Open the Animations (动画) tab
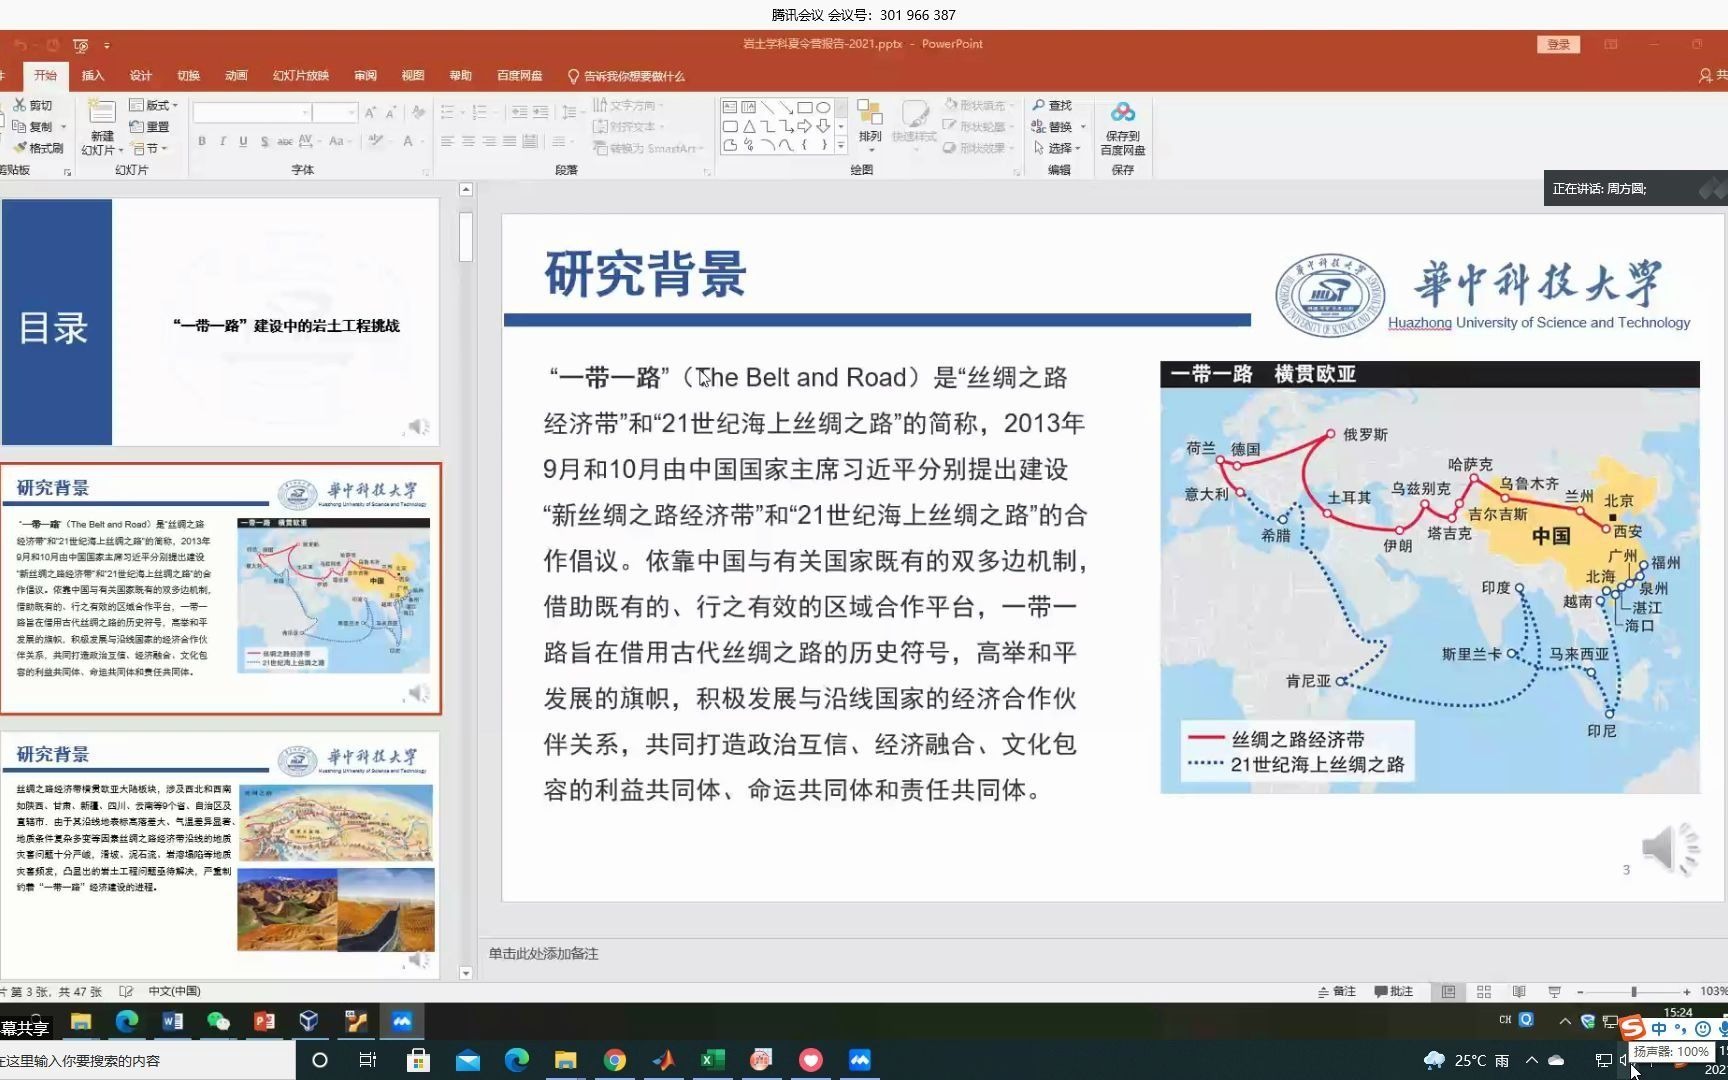The width and height of the screenshot is (1728, 1080). (x=236, y=76)
